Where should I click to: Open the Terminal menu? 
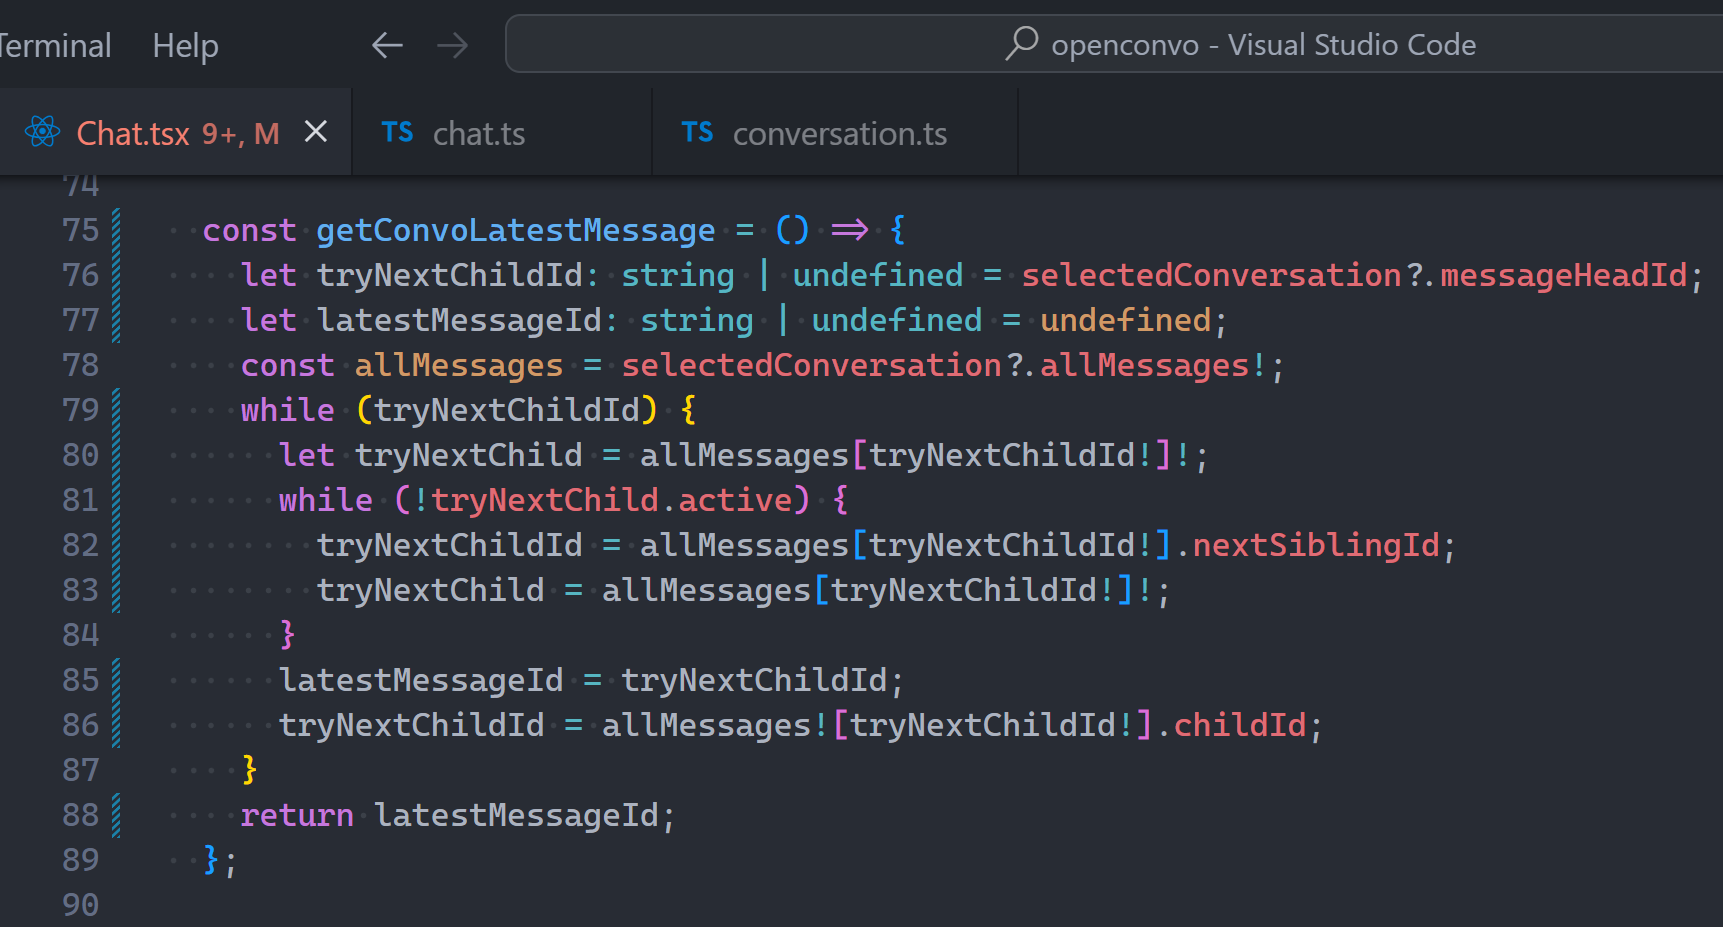click(54, 46)
